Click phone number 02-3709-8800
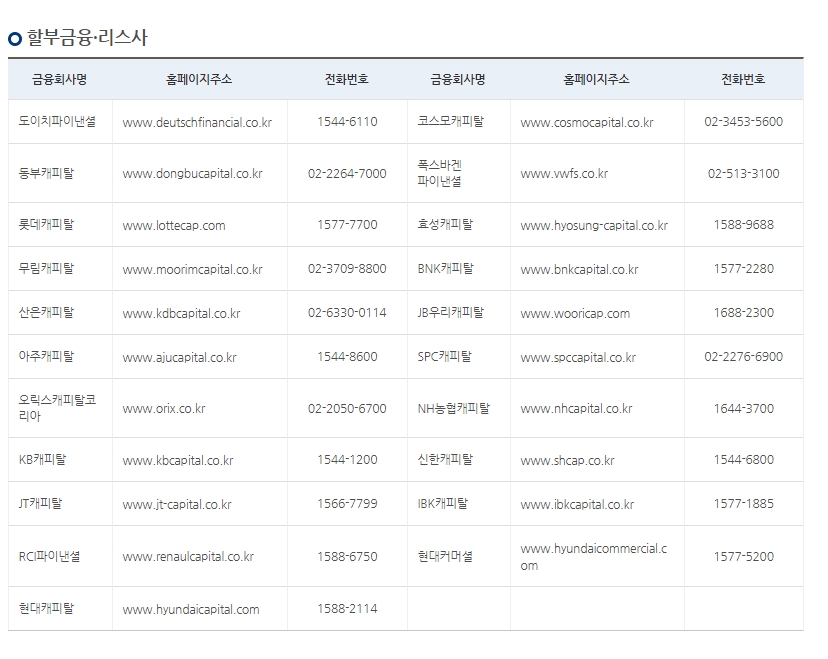Image resolution: width=828 pixels, height=659 pixels. click(x=347, y=268)
